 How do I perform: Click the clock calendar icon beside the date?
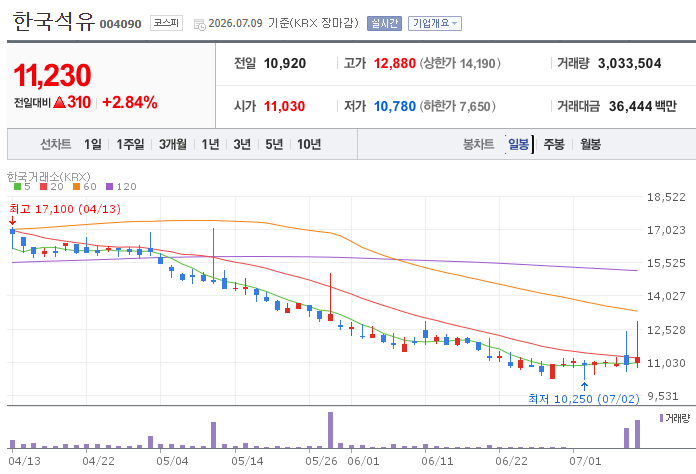point(199,24)
